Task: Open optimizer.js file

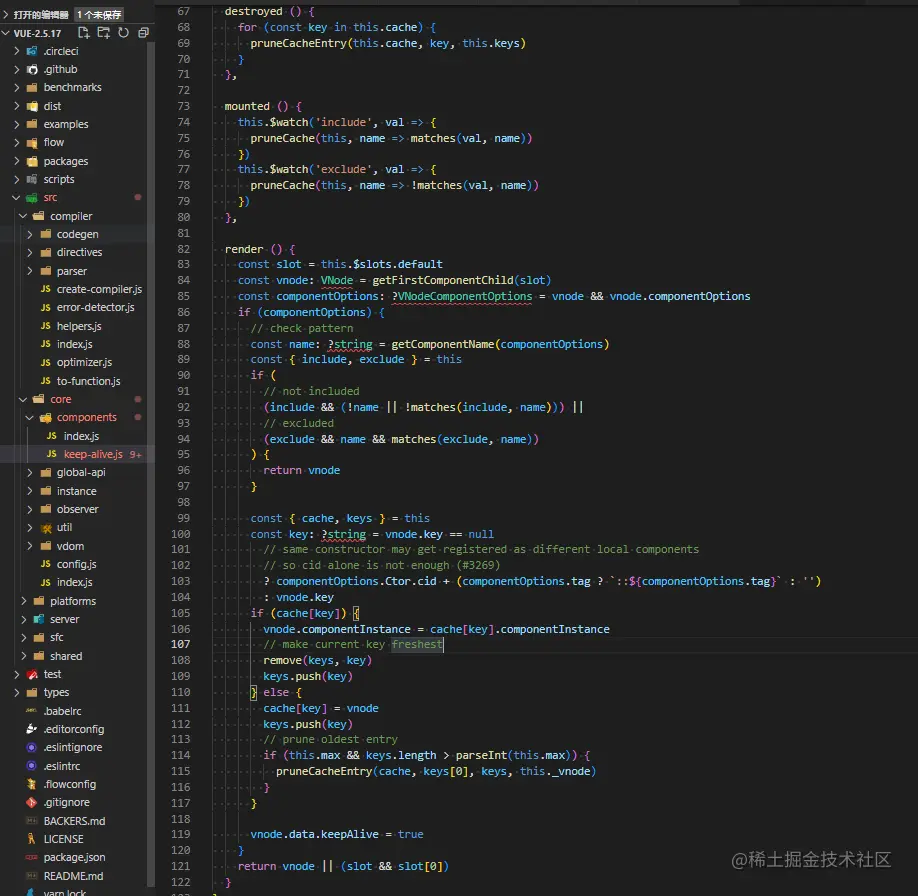Action: (x=84, y=362)
